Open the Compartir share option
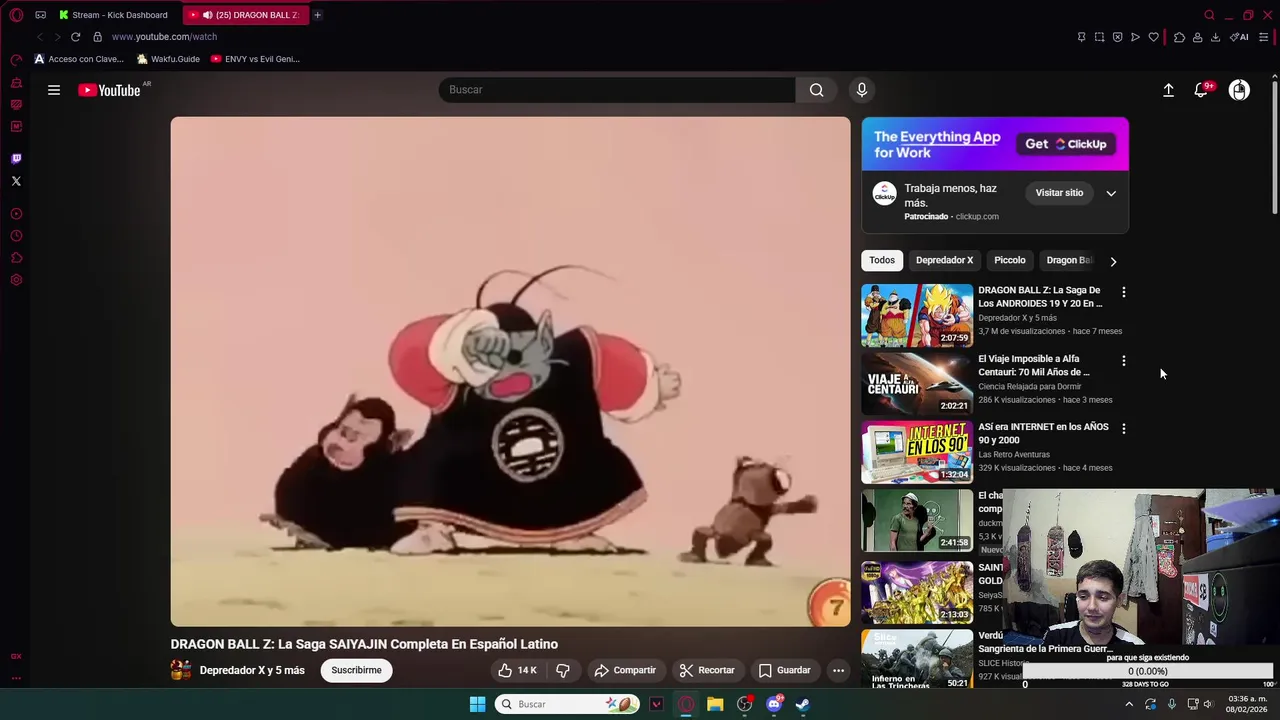1280x720 pixels. 625,670
